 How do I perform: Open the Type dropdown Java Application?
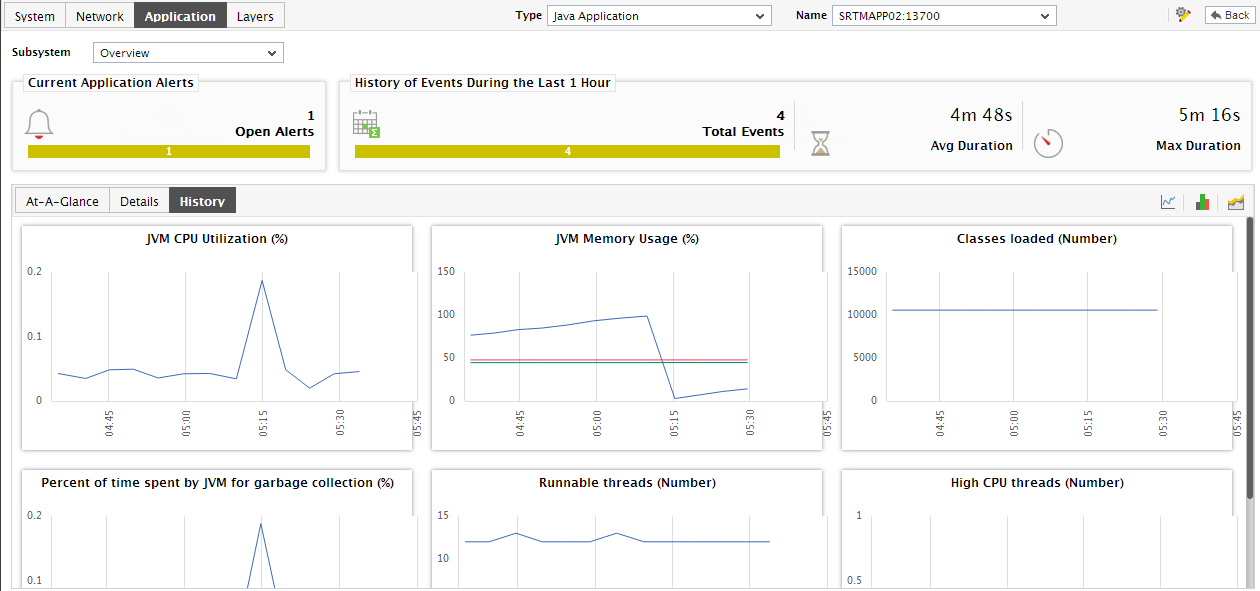tap(659, 16)
